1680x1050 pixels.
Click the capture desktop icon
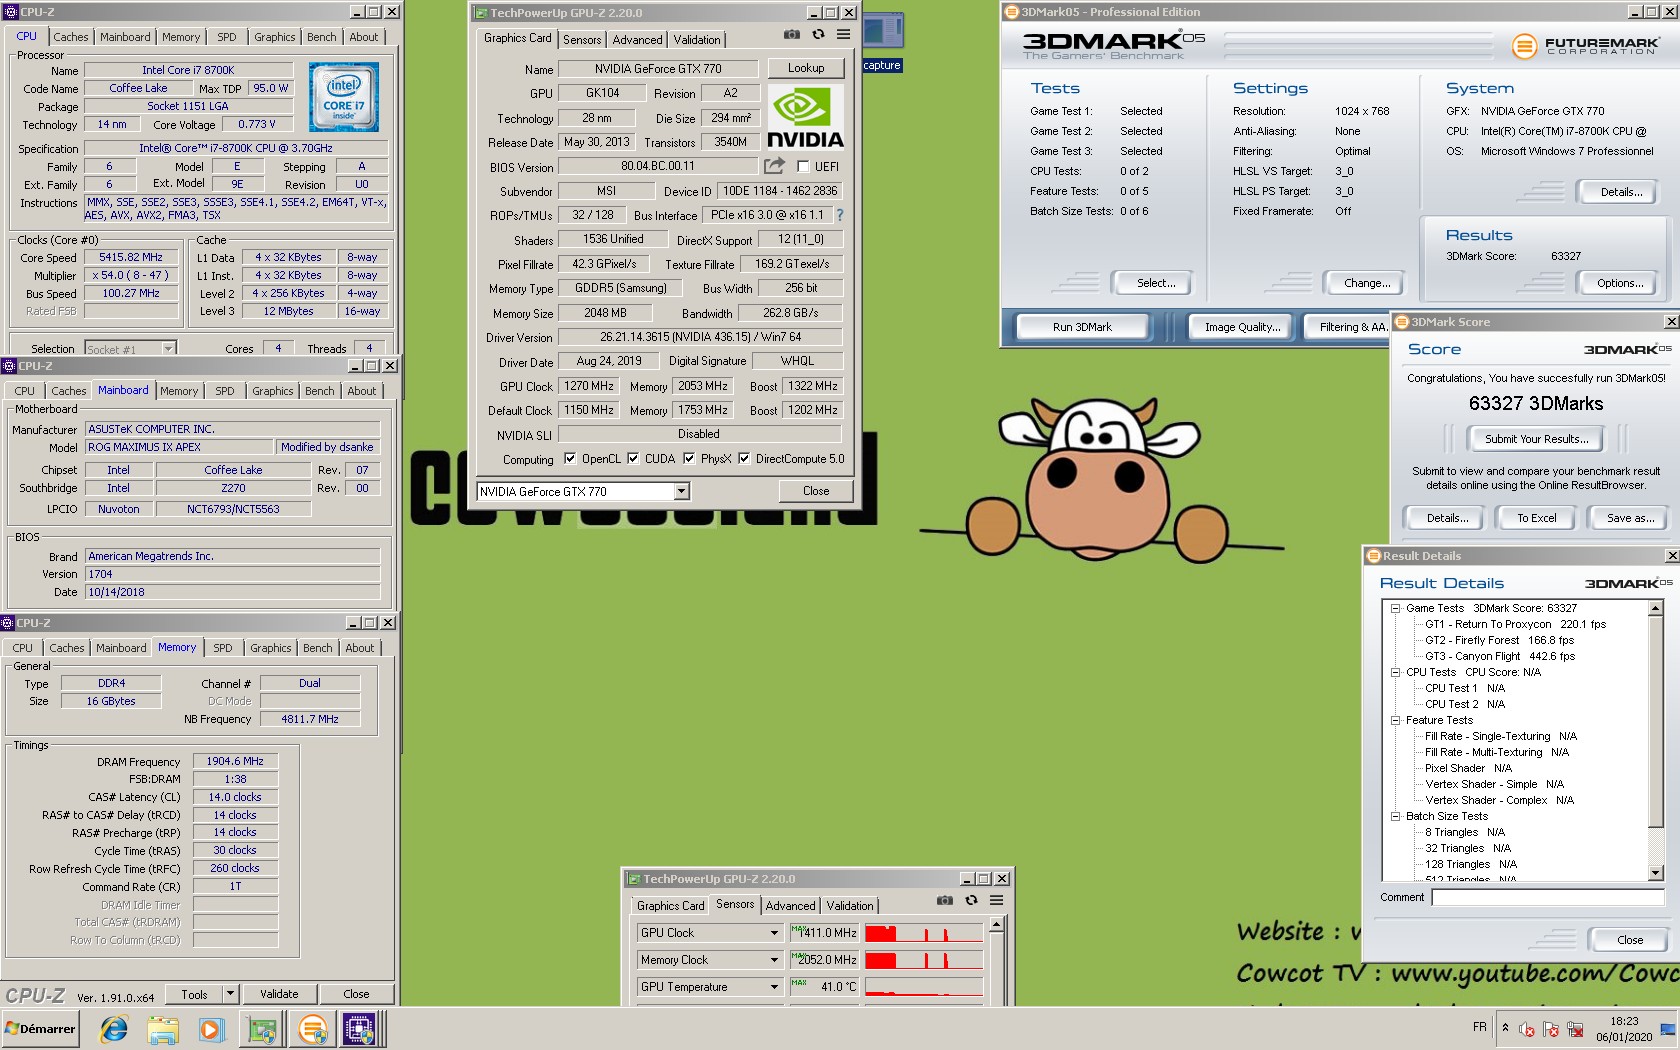tap(882, 43)
